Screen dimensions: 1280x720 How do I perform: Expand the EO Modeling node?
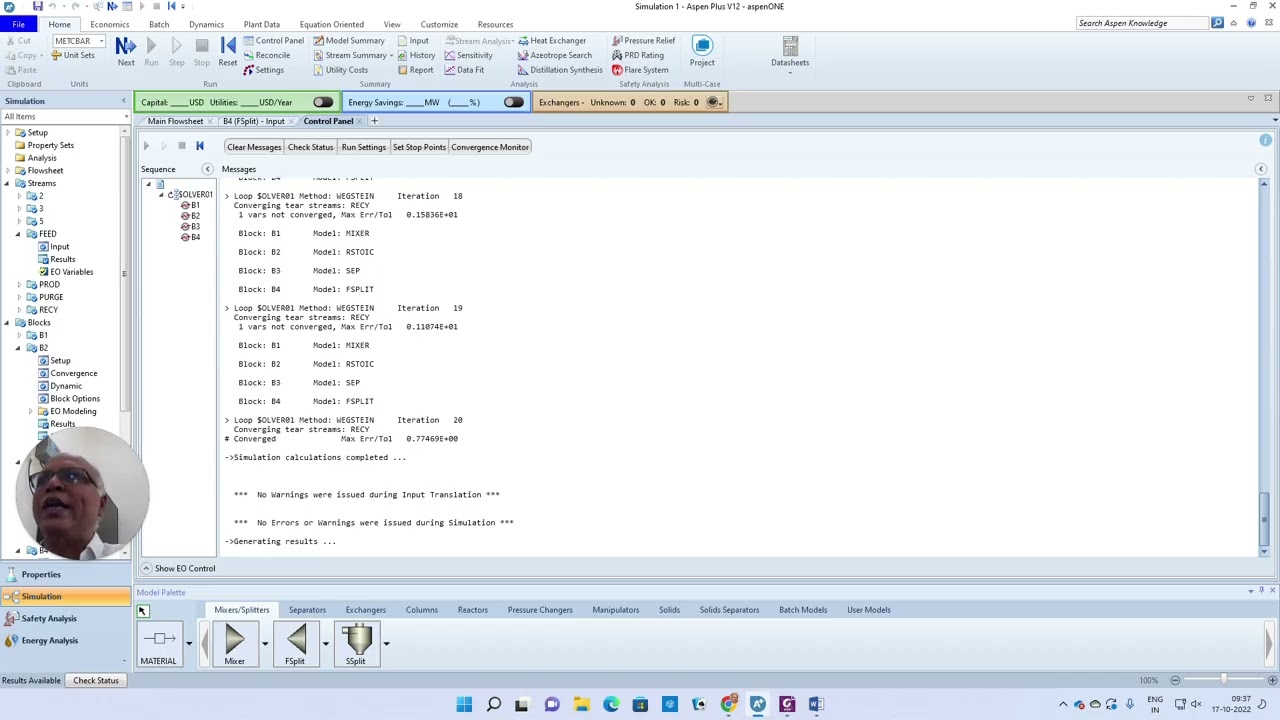[30, 411]
